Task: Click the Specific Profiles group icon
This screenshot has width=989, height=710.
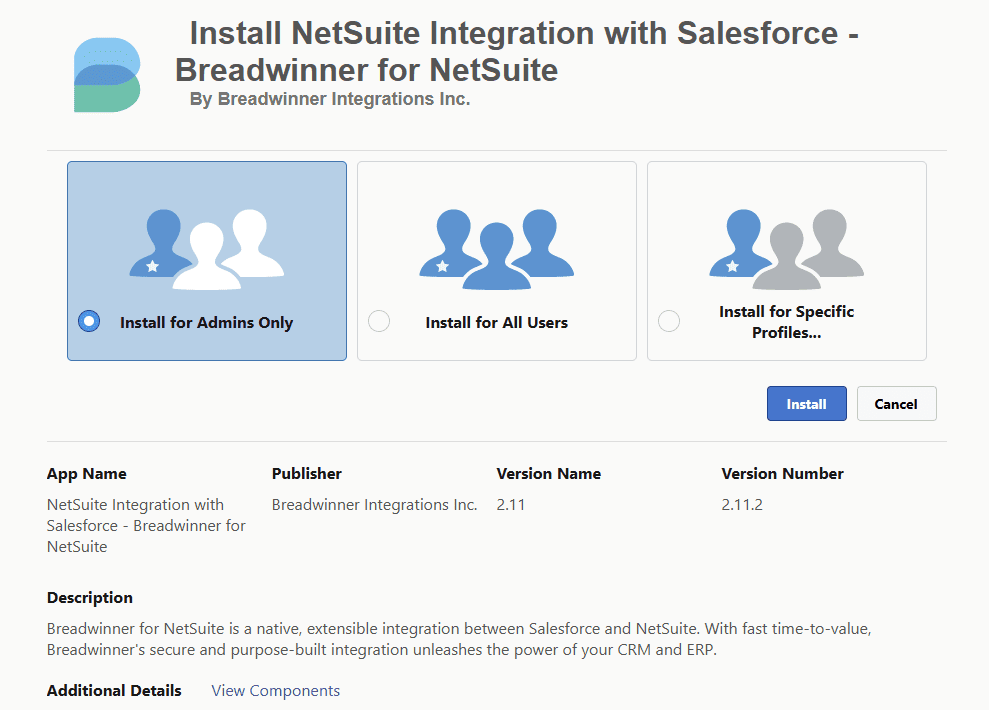Action: pos(787,250)
